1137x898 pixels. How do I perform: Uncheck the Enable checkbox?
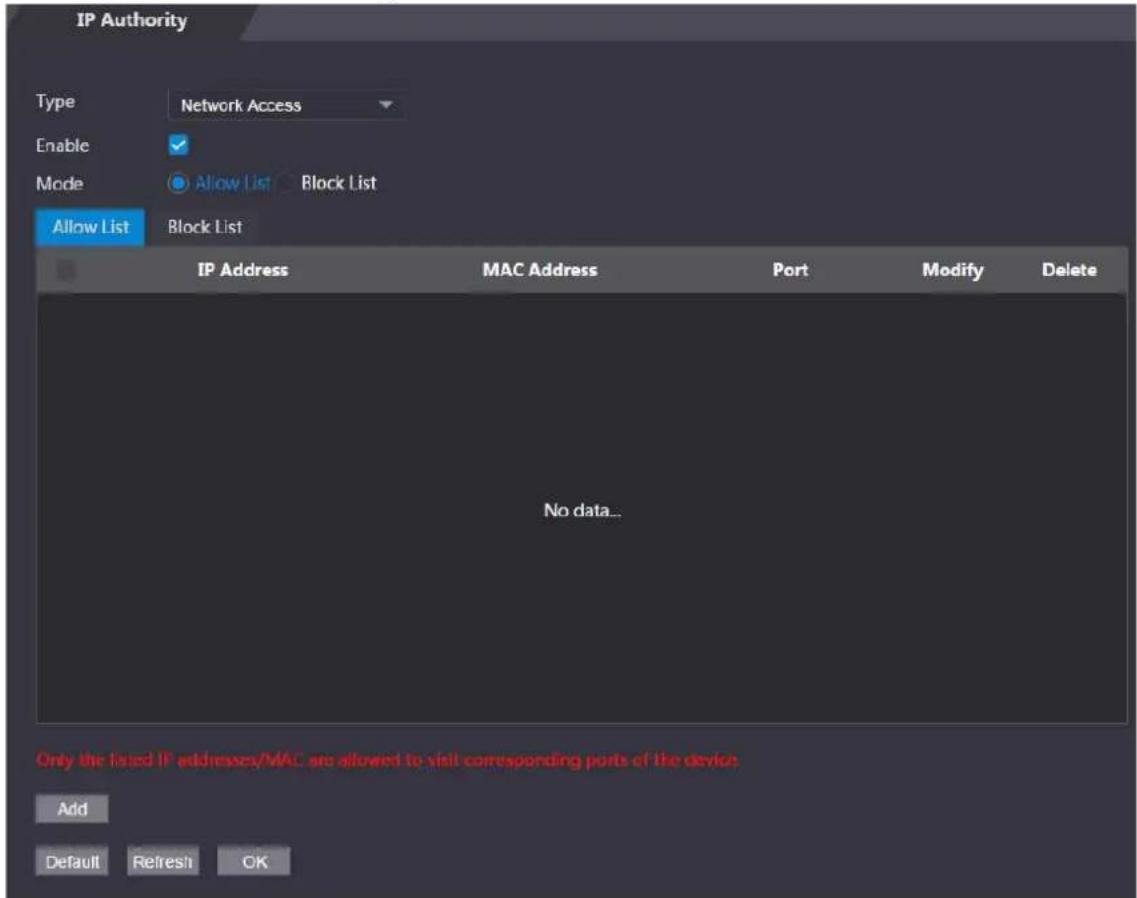tap(178, 145)
